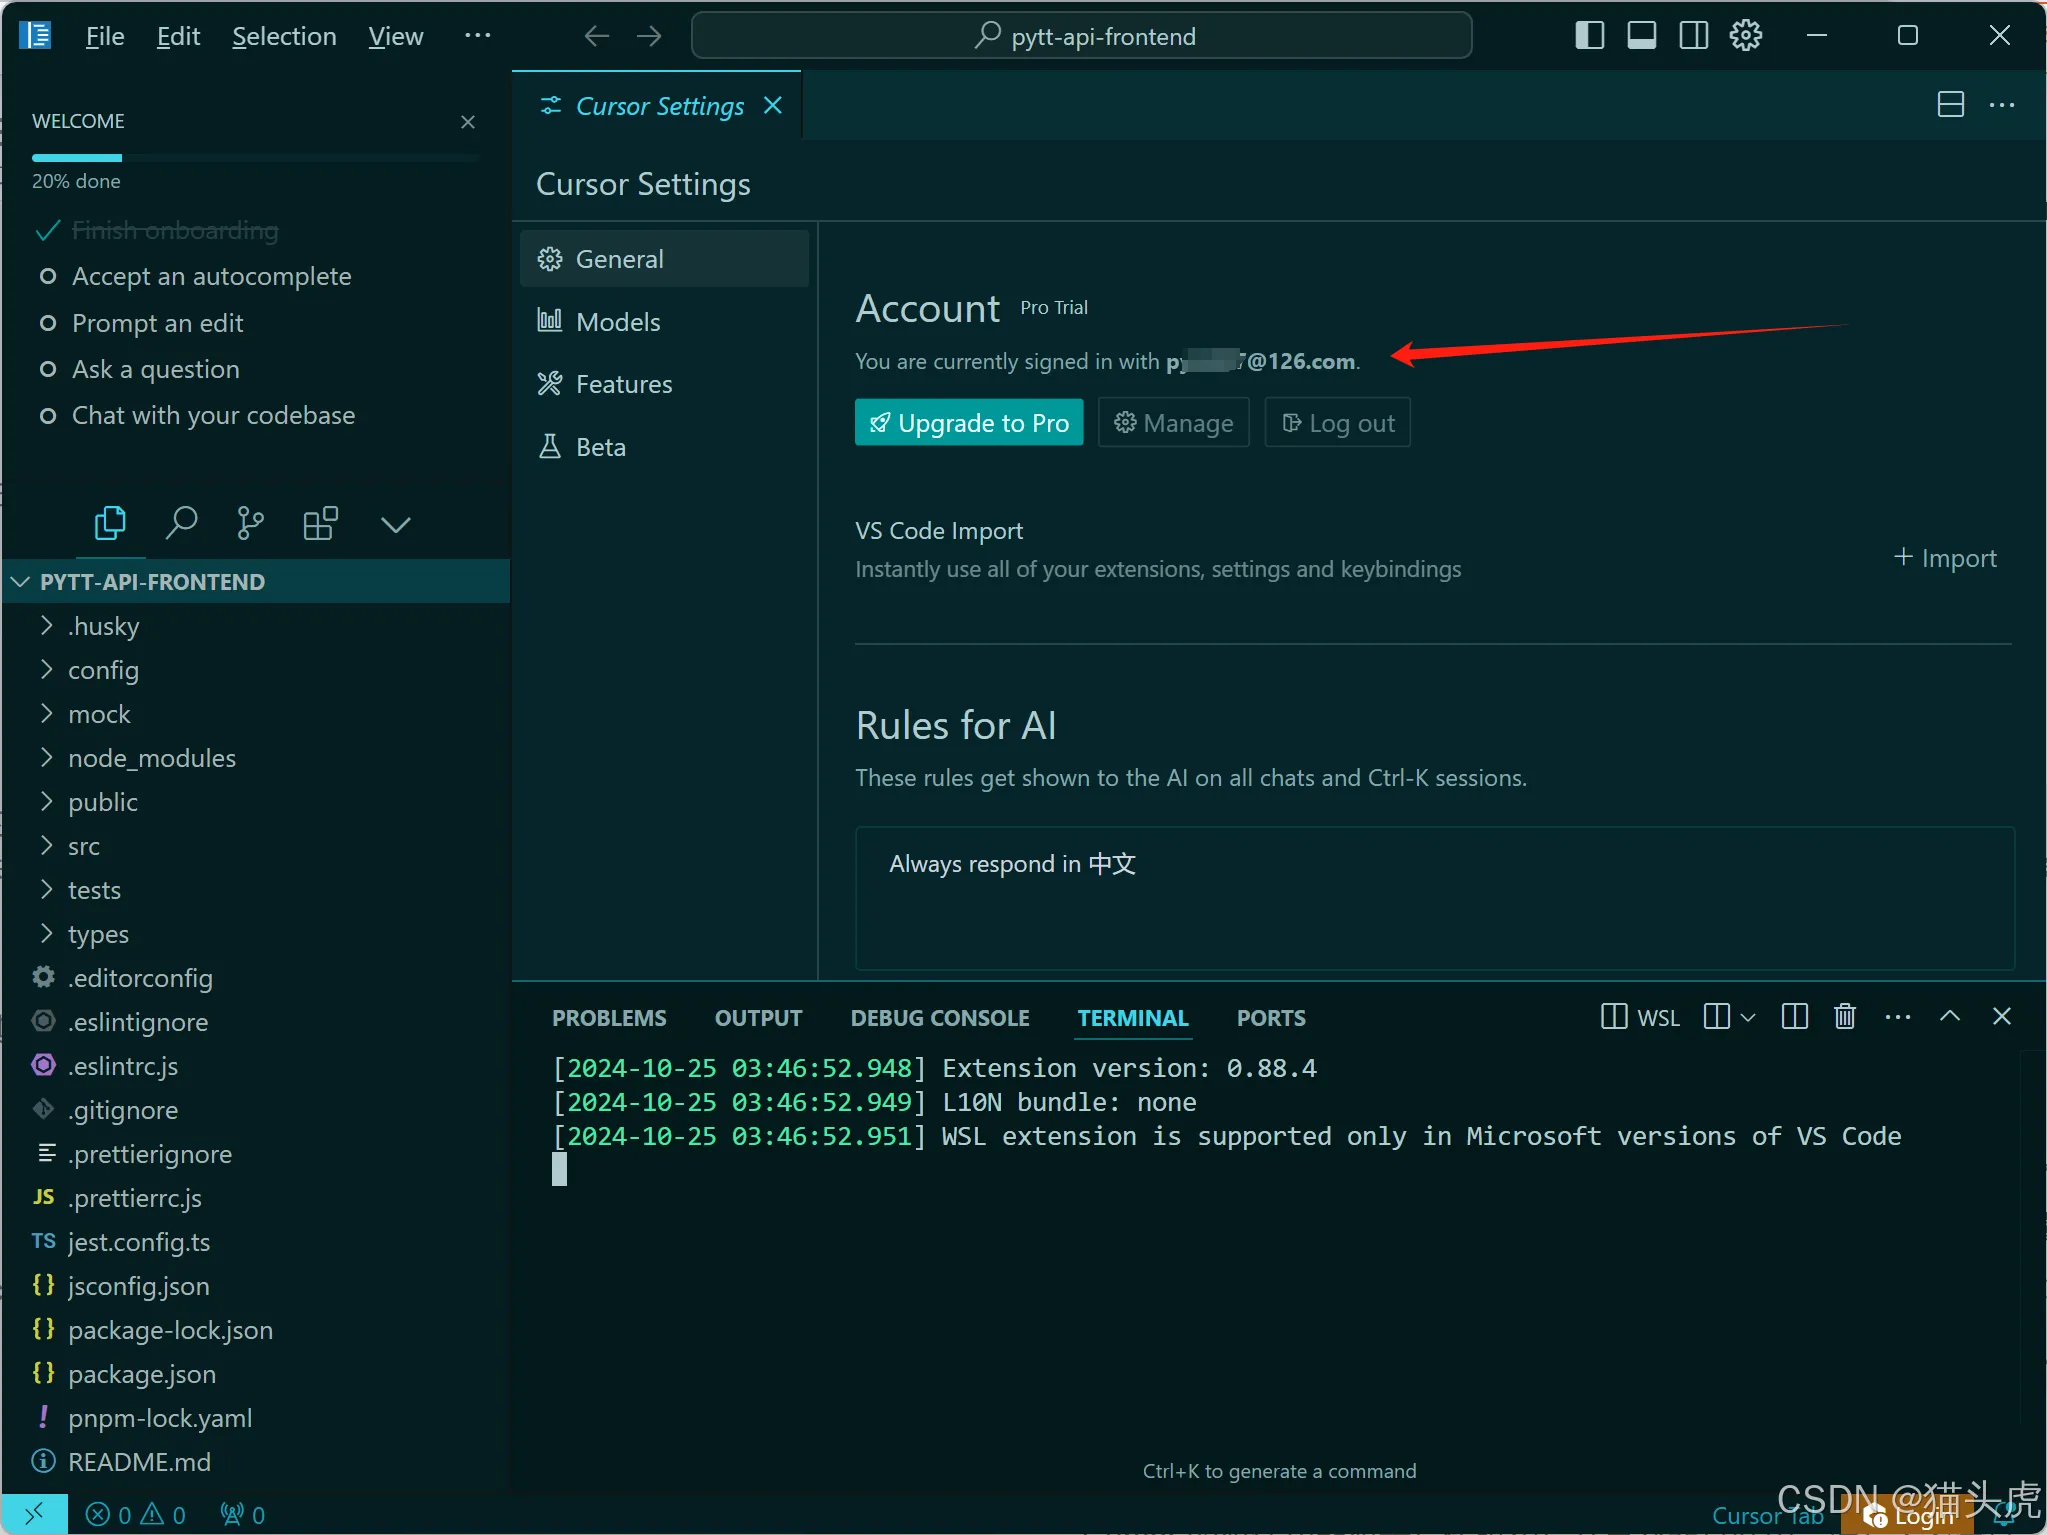
Task: Open the Source Control view icon
Action: pos(250,523)
